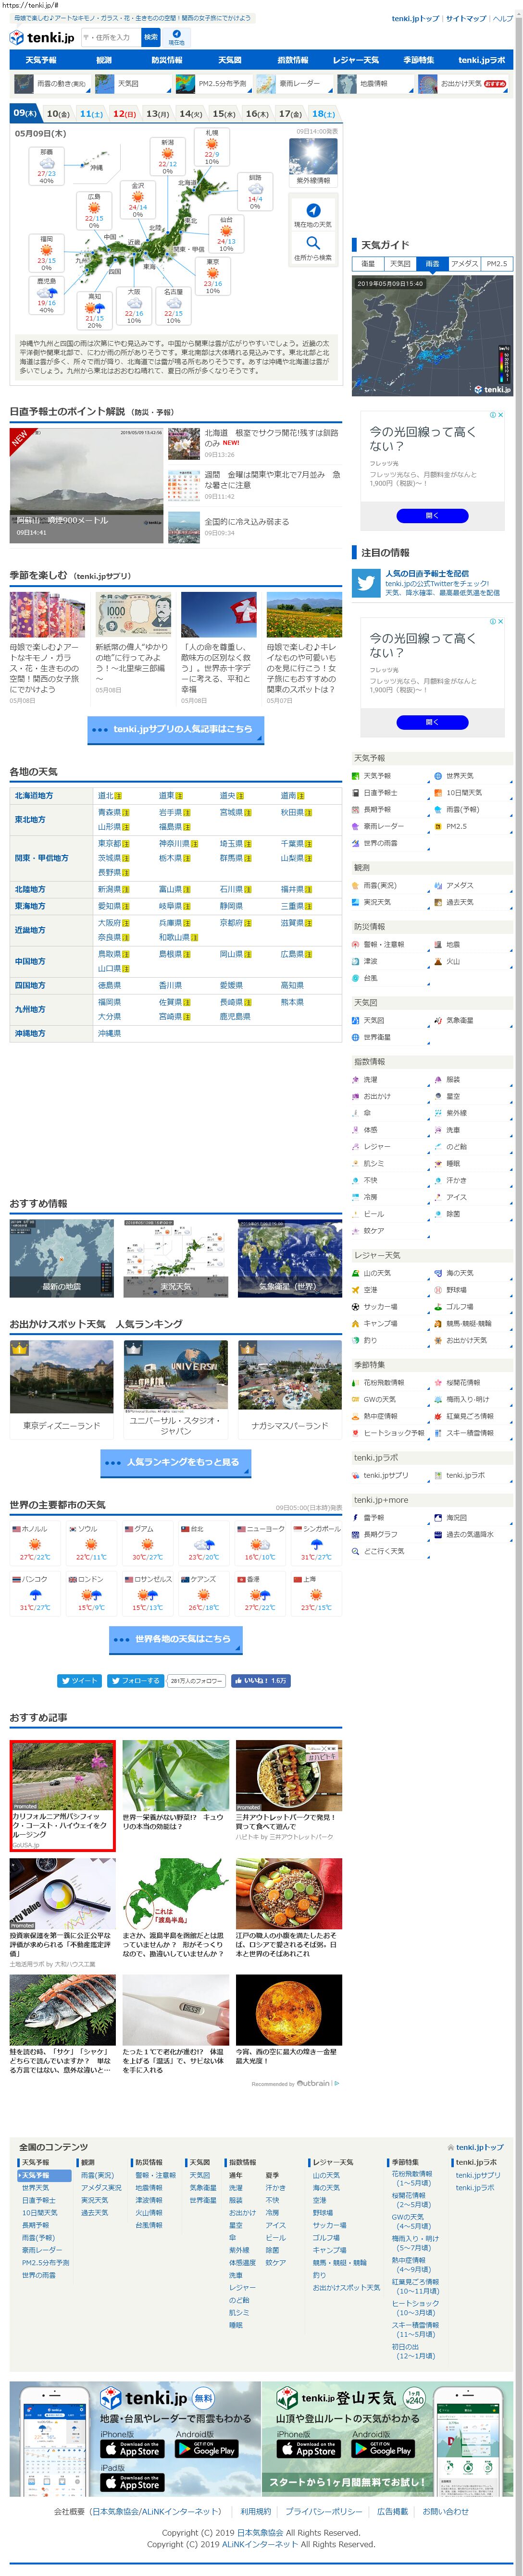This screenshot has width=523, height=2576.
Task: Click the location search input field
Action: pyautogui.click(x=109, y=37)
